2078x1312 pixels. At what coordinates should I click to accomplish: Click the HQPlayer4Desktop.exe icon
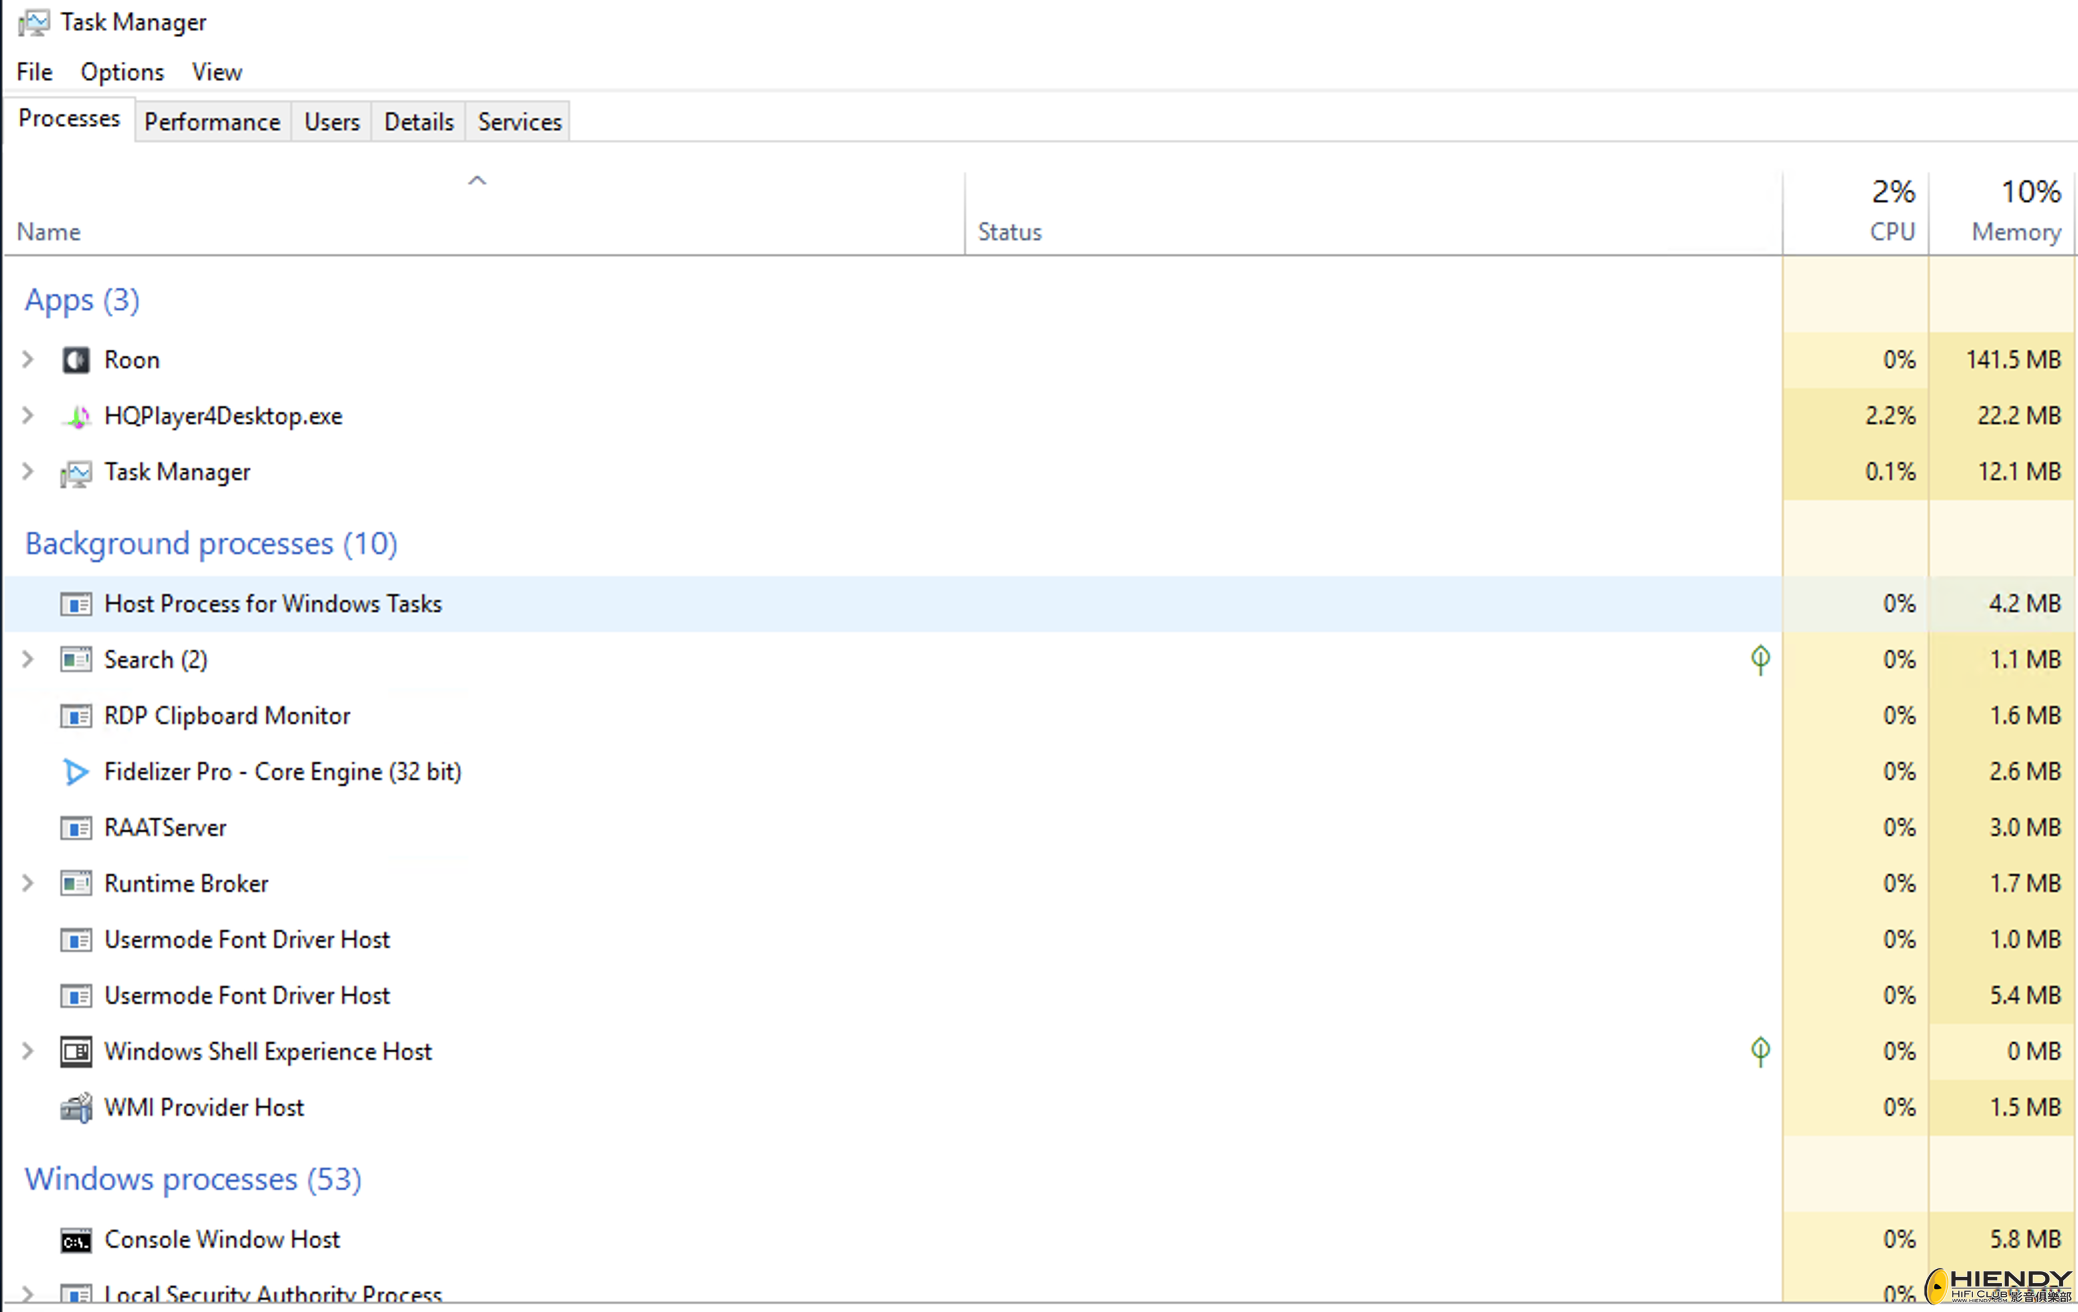pos(77,416)
